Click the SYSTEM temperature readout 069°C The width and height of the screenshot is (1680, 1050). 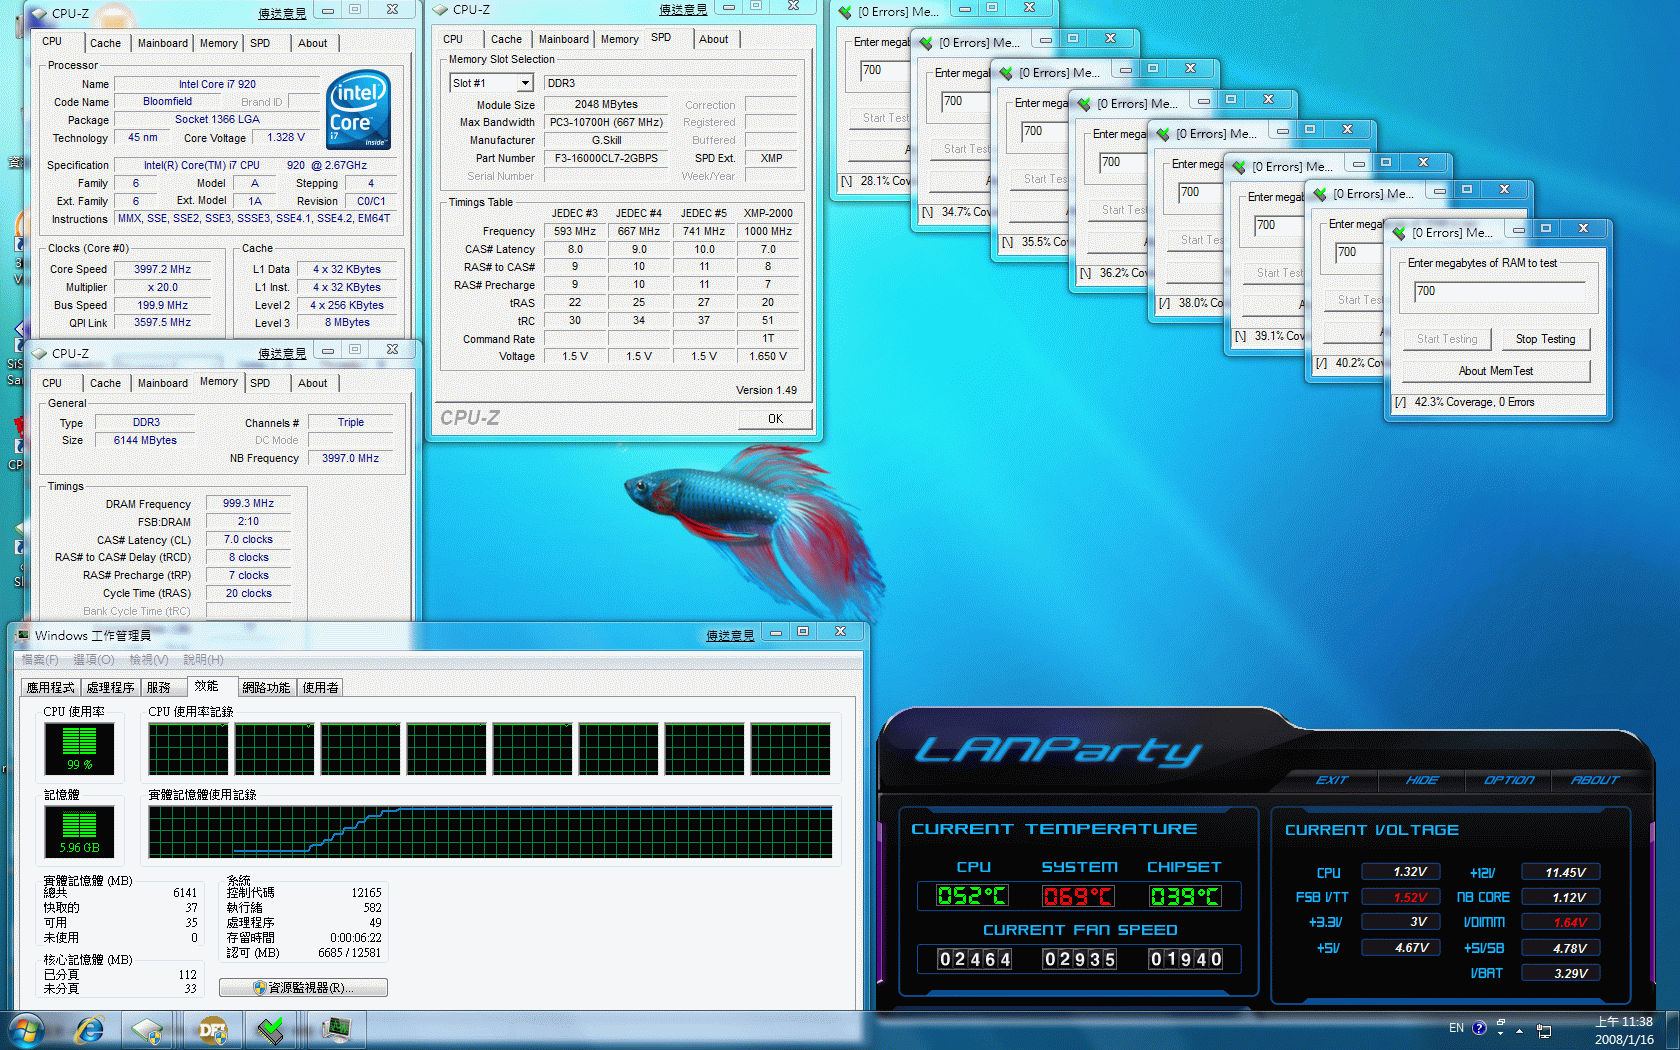1078,896
